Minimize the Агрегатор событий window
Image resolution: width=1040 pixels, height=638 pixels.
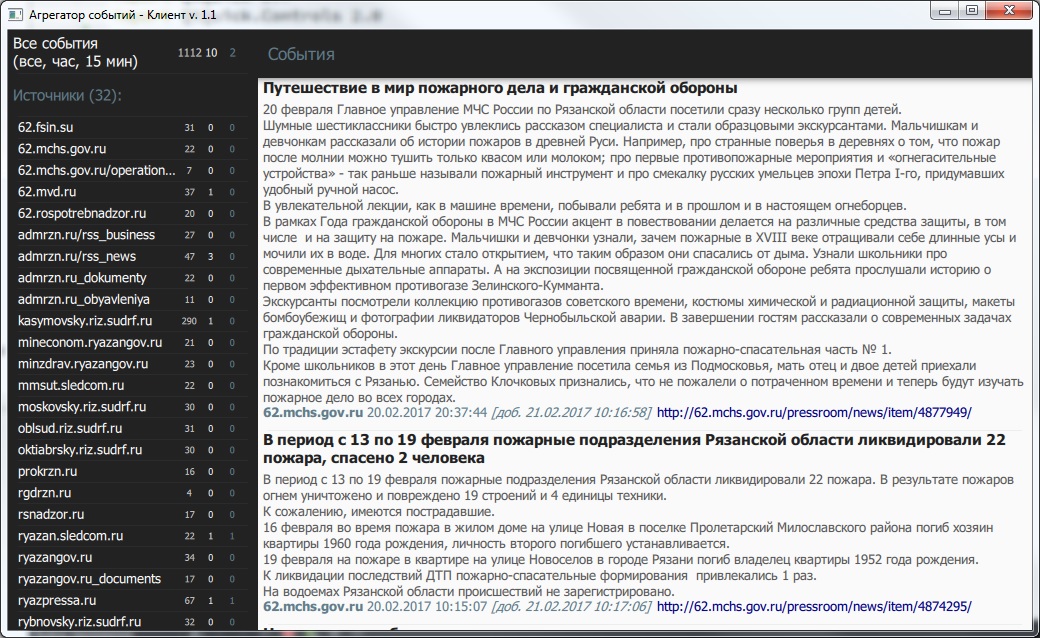point(944,11)
